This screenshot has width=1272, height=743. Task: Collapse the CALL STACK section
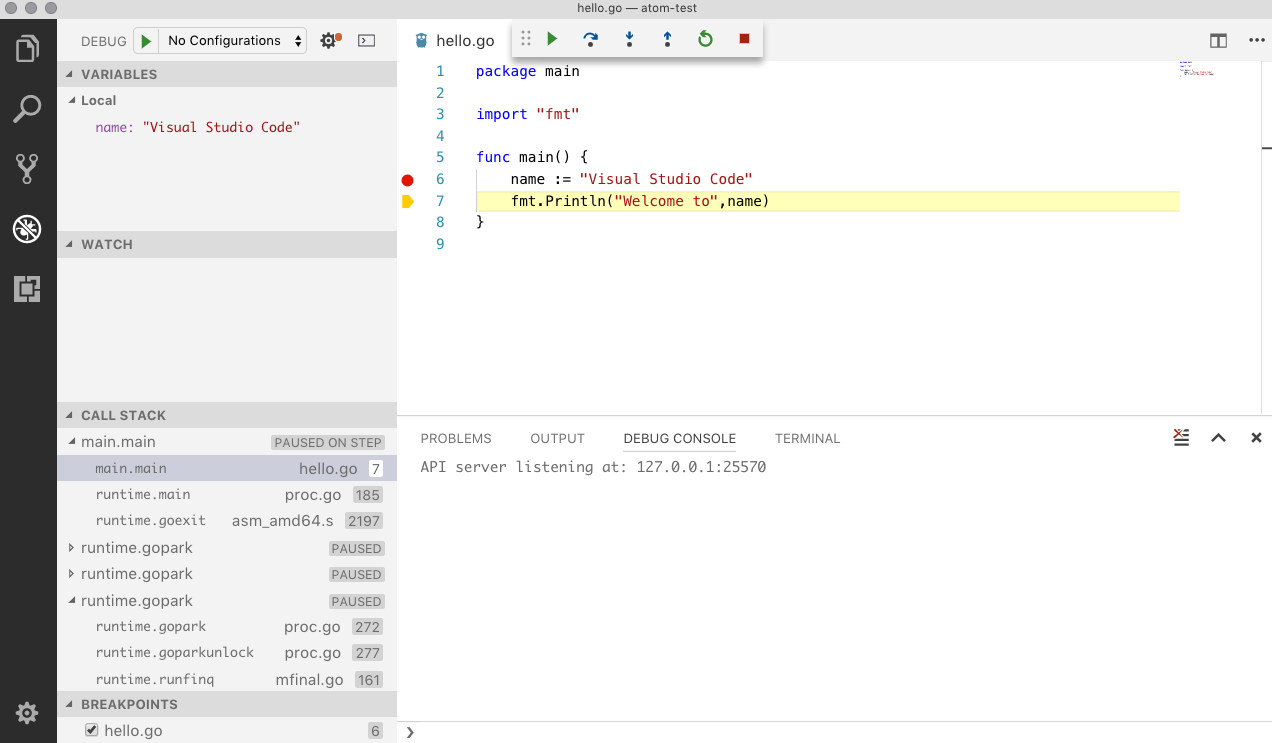click(x=227, y=415)
